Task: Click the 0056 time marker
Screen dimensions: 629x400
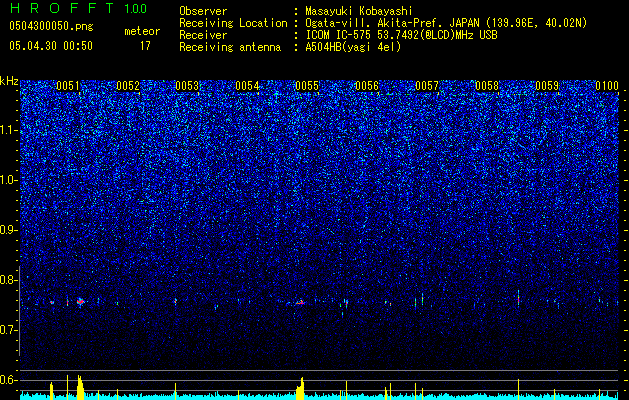Action: click(367, 86)
